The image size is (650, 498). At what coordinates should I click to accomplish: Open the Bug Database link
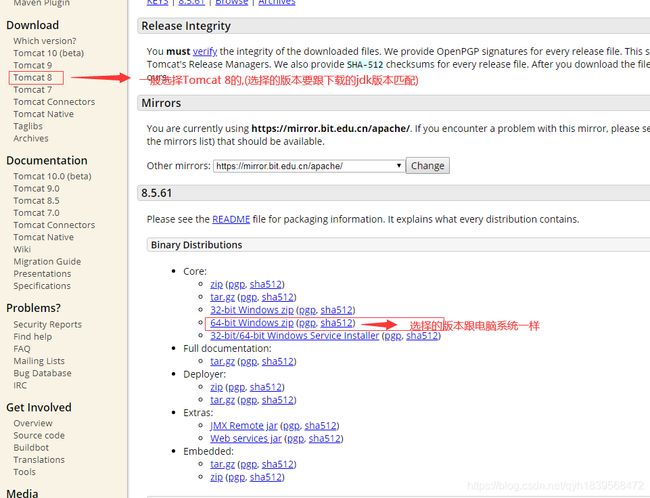coord(42,373)
